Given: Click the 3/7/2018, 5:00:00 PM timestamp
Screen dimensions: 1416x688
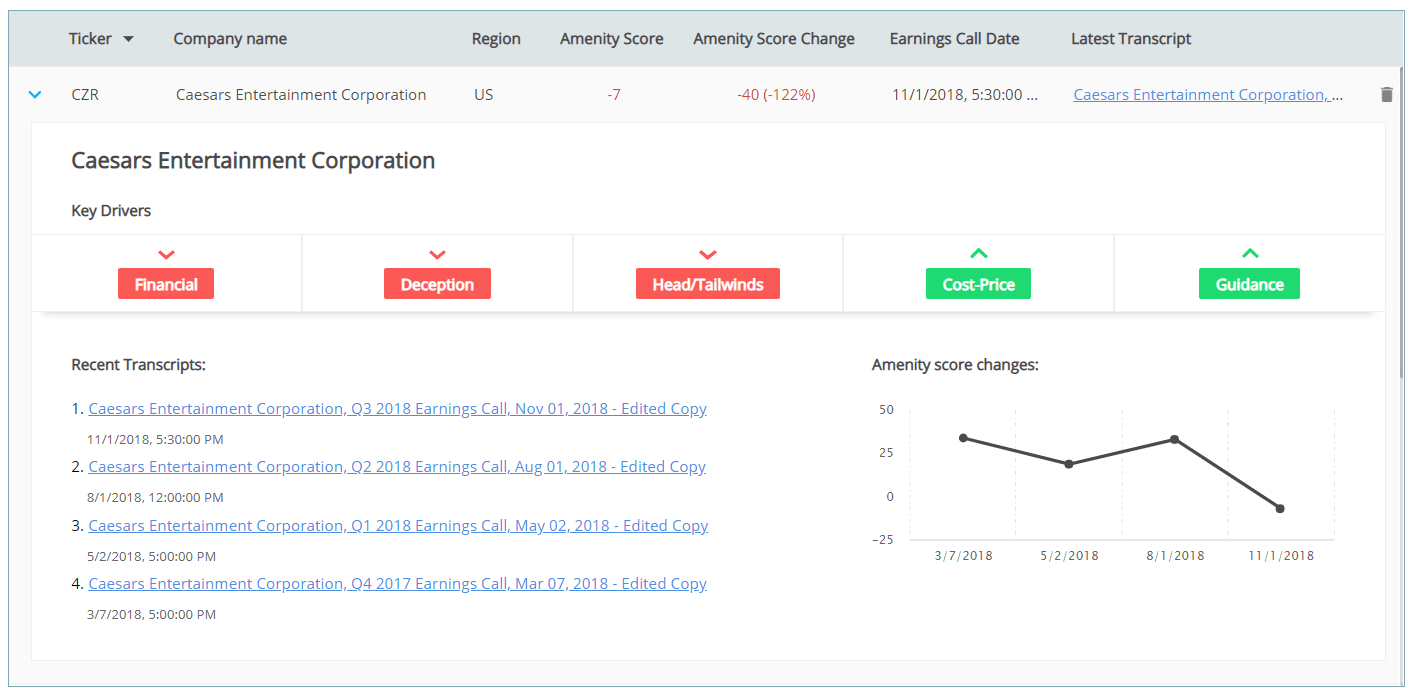Looking at the screenshot, I should click(151, 615).
